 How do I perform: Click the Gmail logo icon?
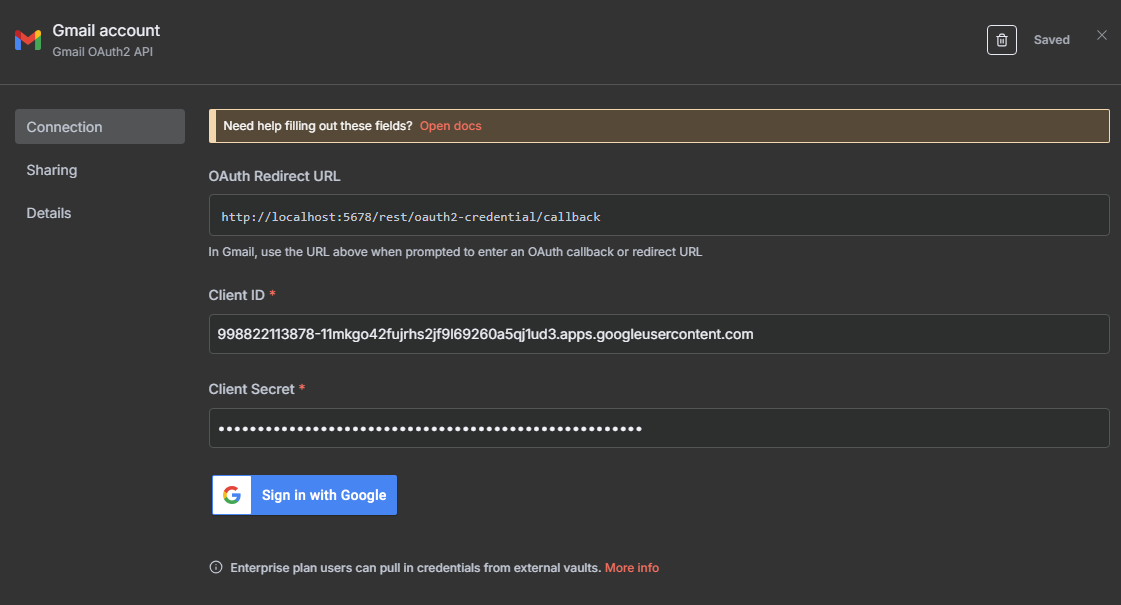click(28, 40)
